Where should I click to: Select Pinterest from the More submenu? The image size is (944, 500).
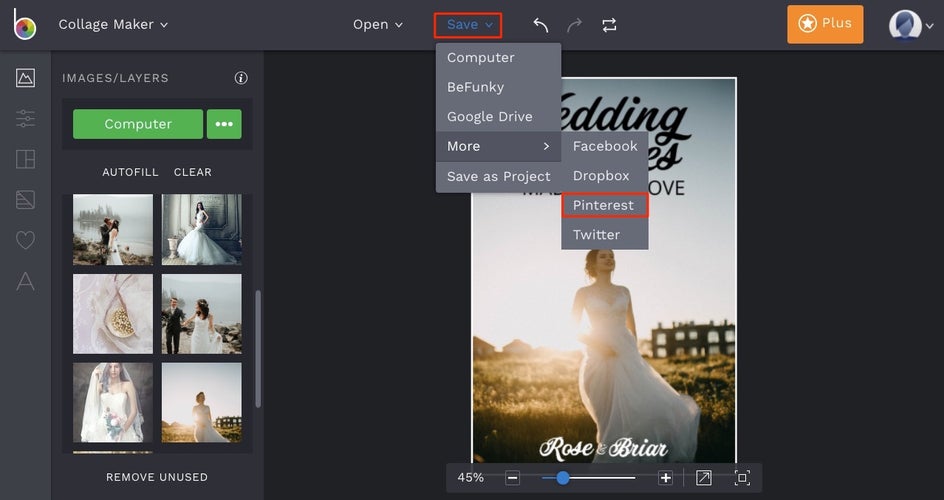point(604,205)
